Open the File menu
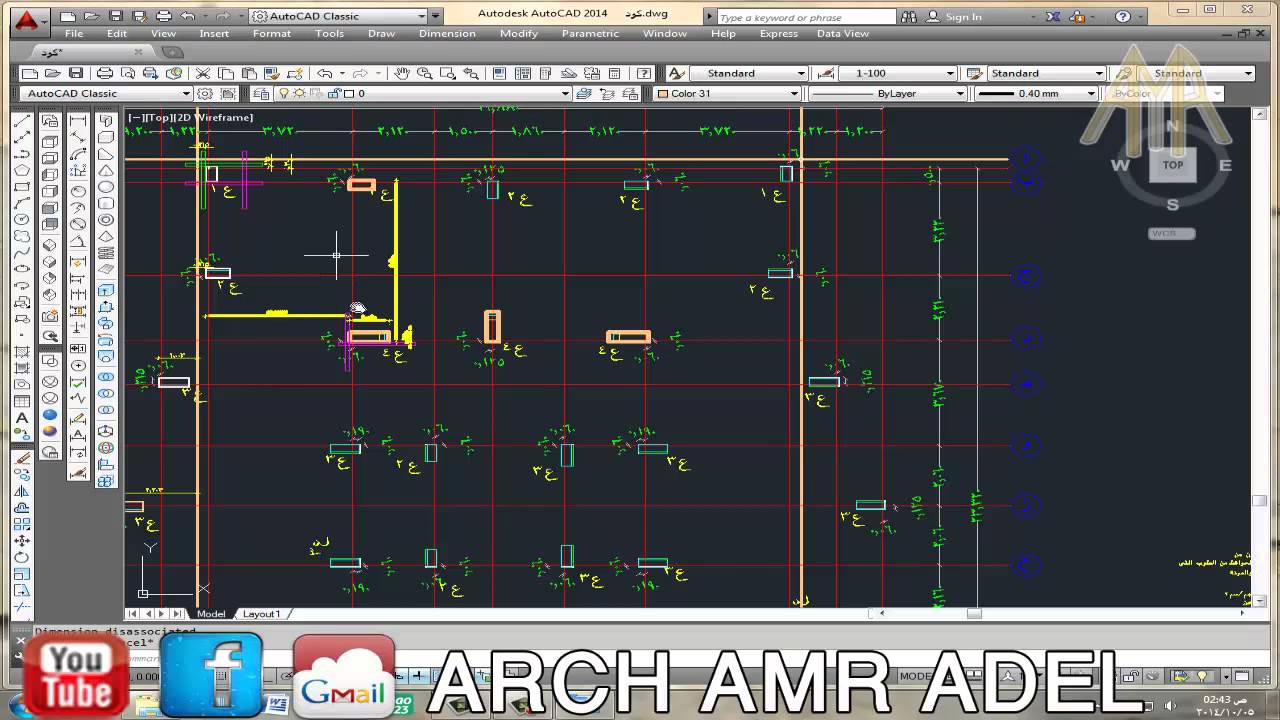Image resolution: width=1280 pixels, height=720 pixels. coord(74,33)
